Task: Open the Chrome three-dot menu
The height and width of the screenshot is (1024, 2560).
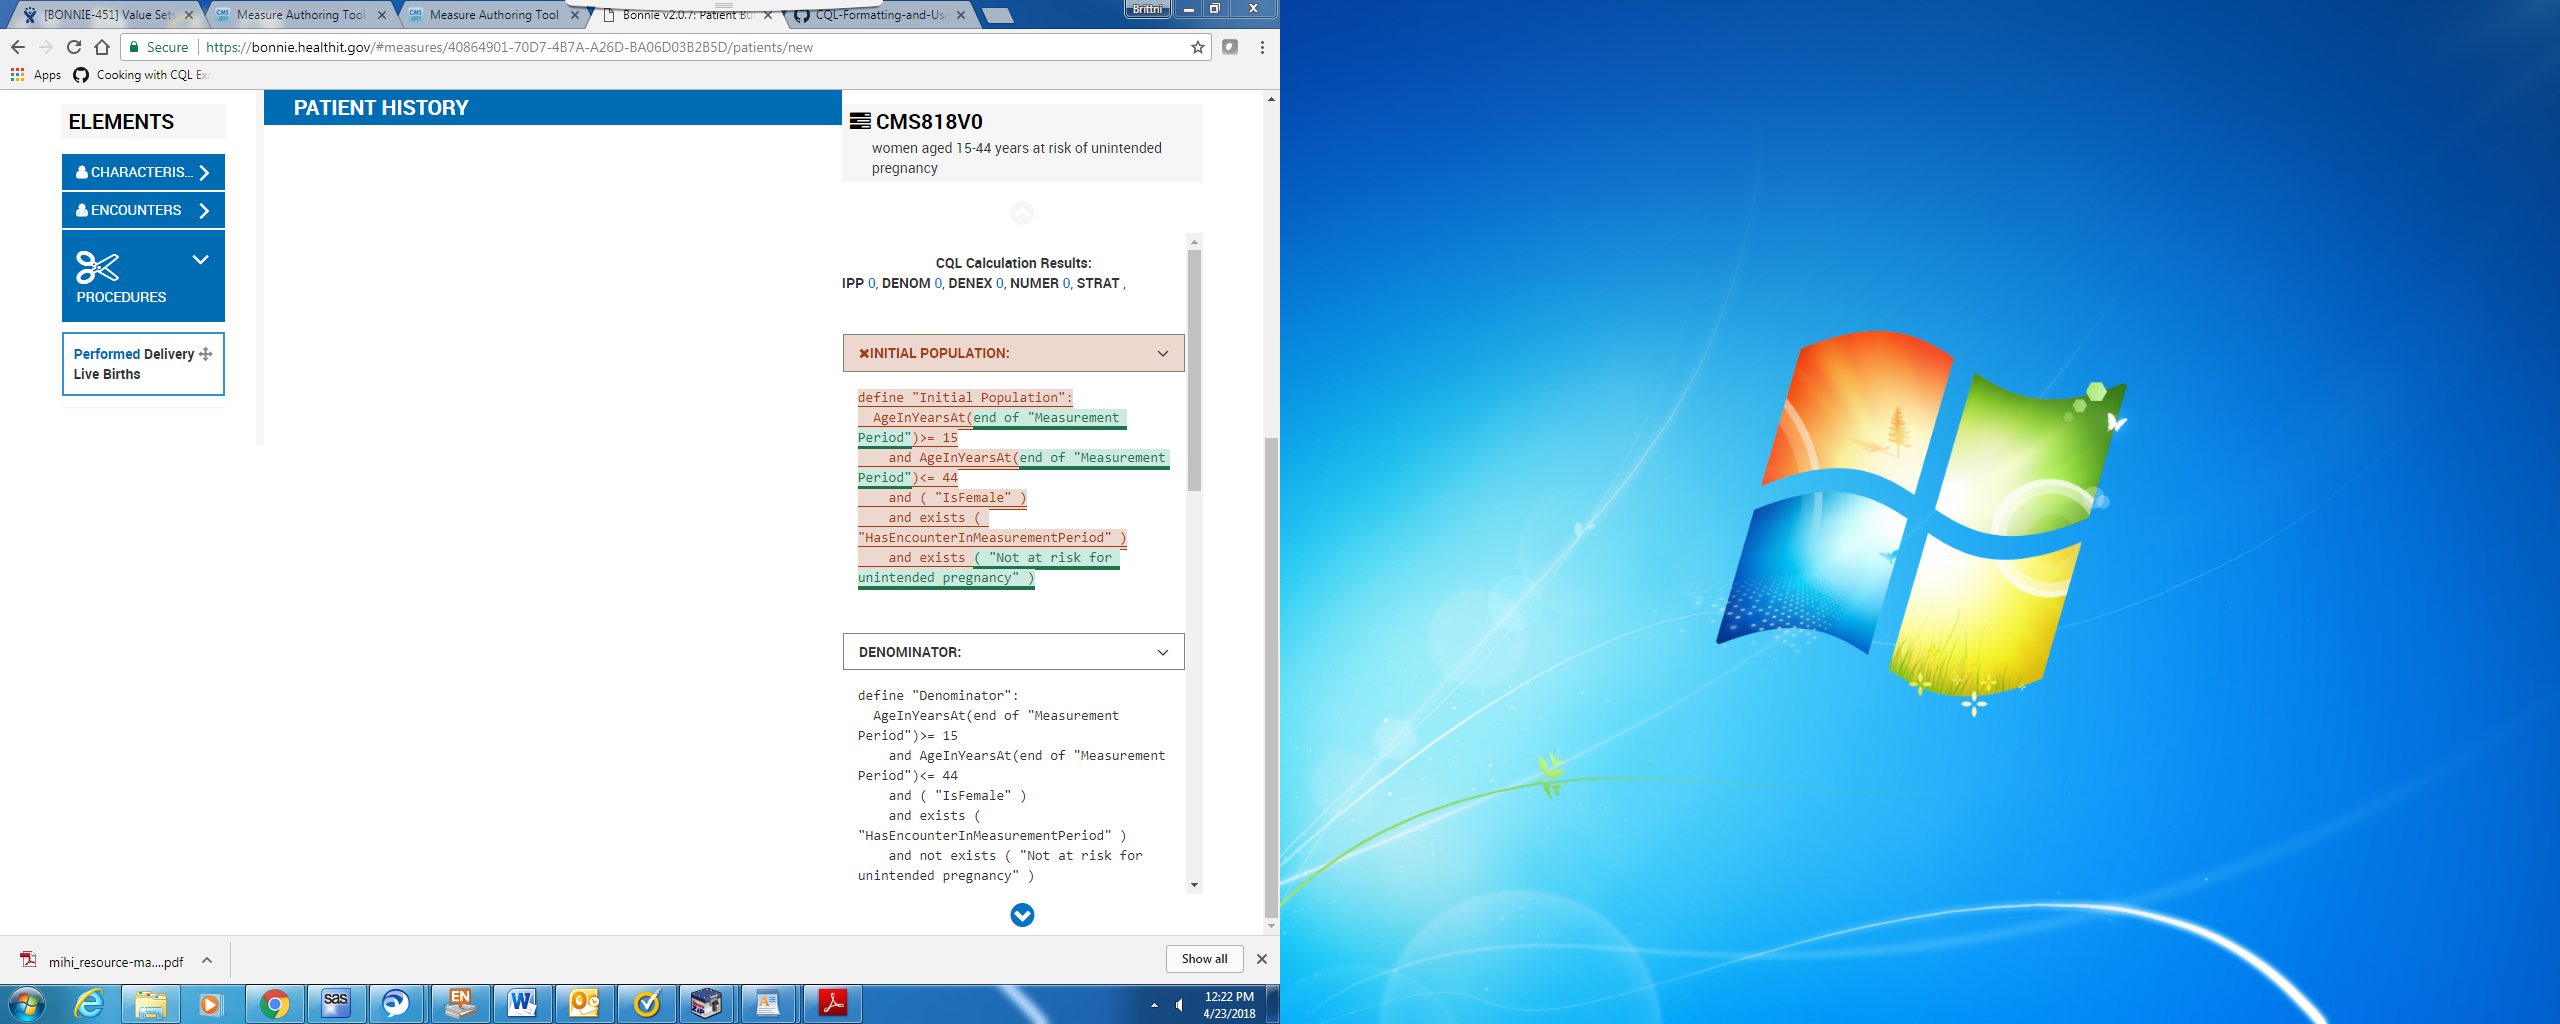Action: point(1262,47)
